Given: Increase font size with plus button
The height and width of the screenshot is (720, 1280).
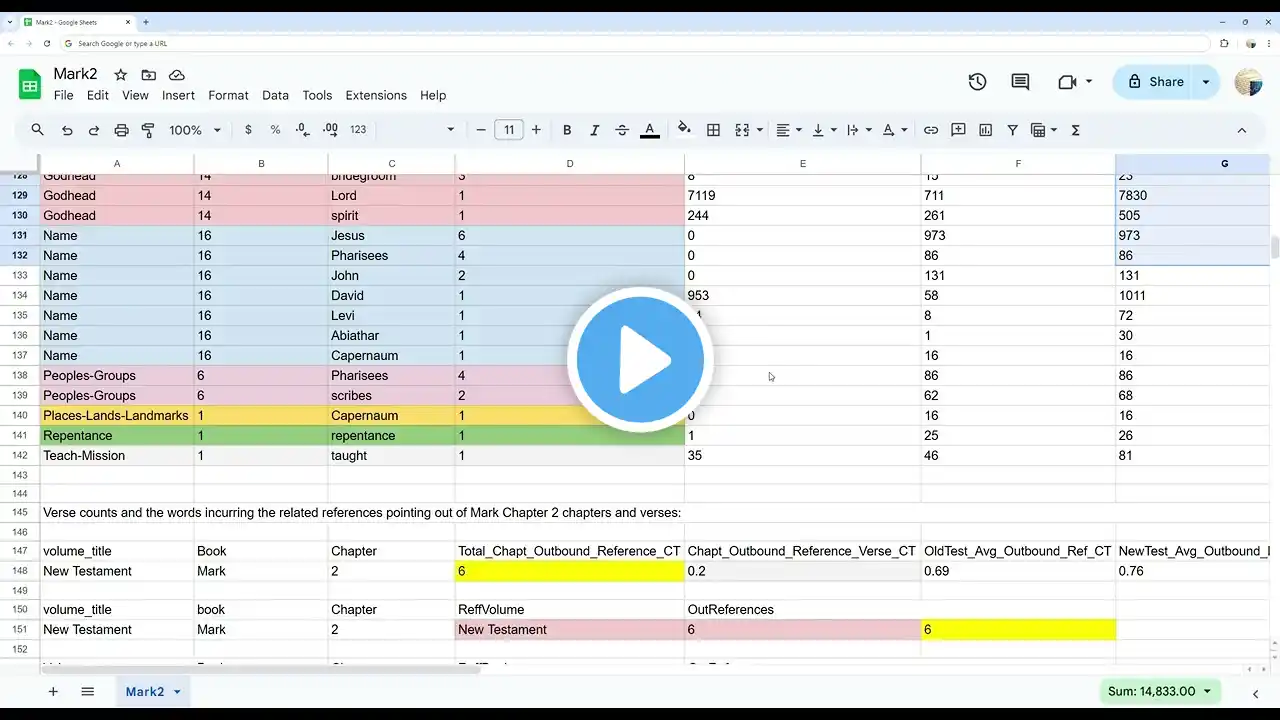Looking at the screenshot, I should click(536, 130).
